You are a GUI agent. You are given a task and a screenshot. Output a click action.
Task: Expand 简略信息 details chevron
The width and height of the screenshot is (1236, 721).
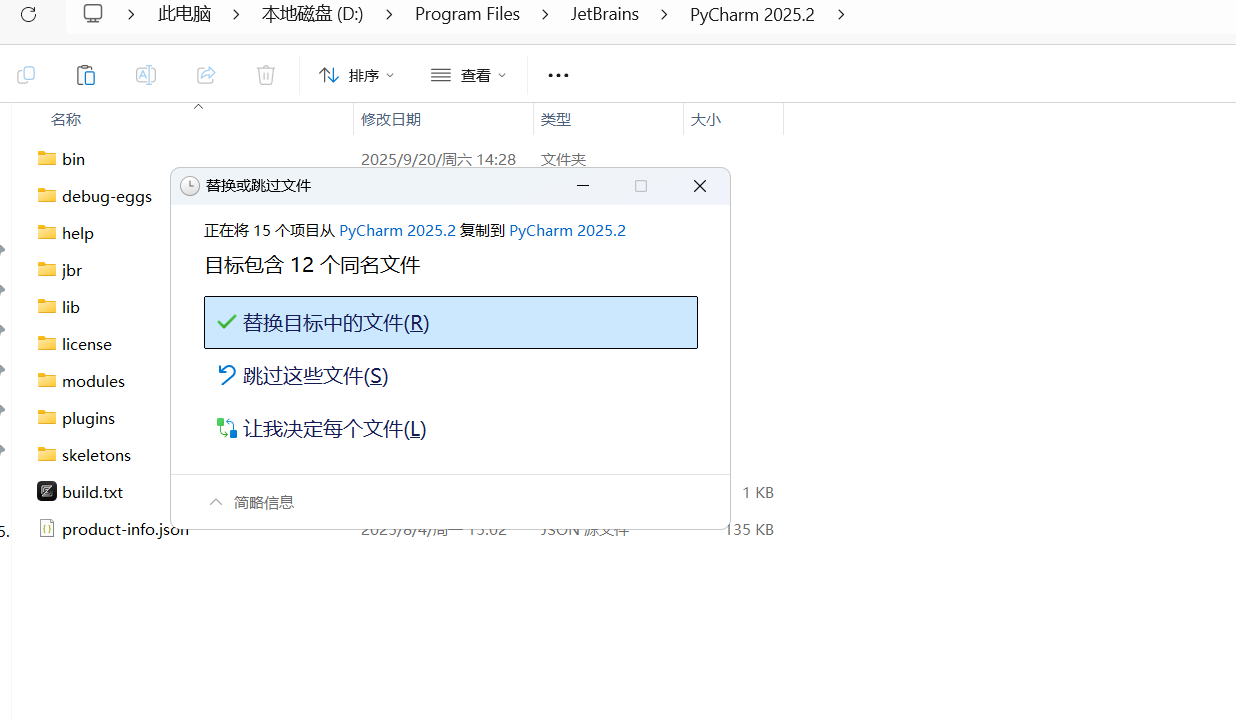pyautogui.click(x=215, y=502)
